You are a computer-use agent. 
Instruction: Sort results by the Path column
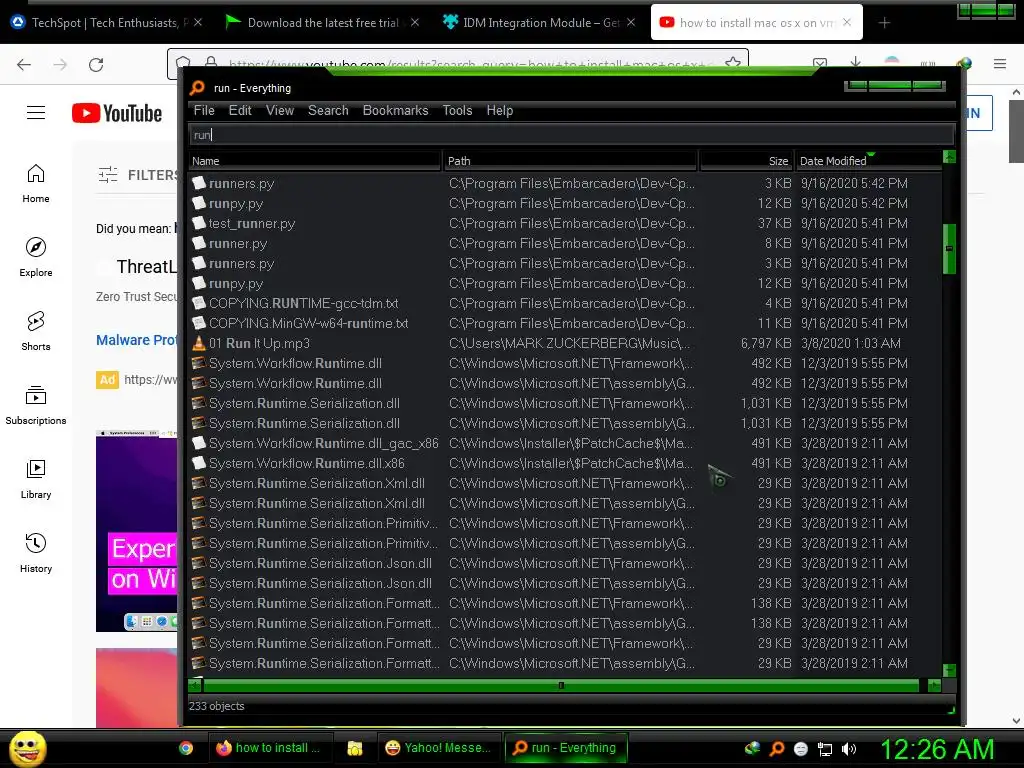(570, 161)
